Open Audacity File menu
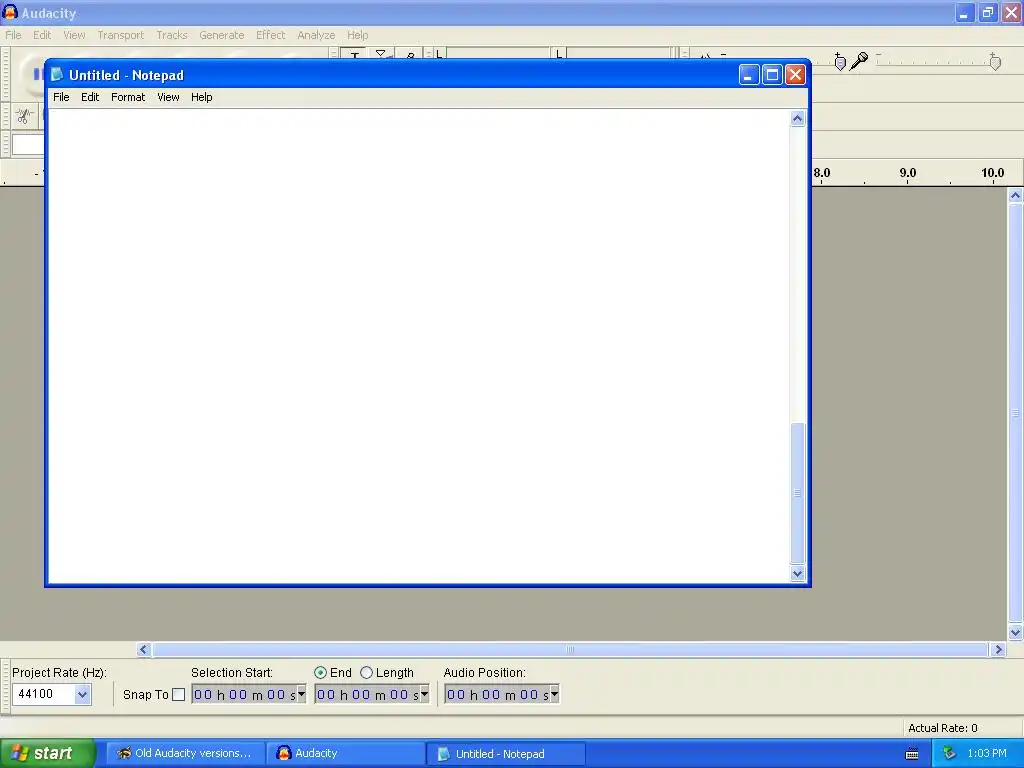1024x768 pixels. [x=13, y=35]
